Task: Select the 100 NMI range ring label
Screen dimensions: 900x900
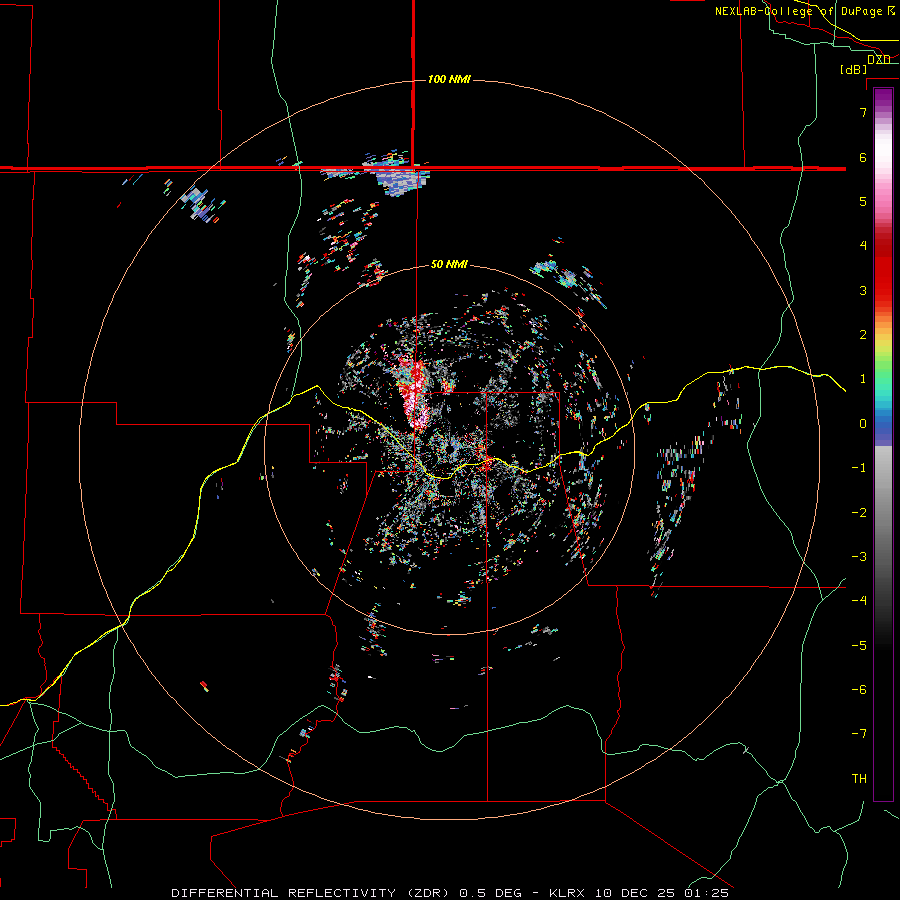Action: (449, 79)
